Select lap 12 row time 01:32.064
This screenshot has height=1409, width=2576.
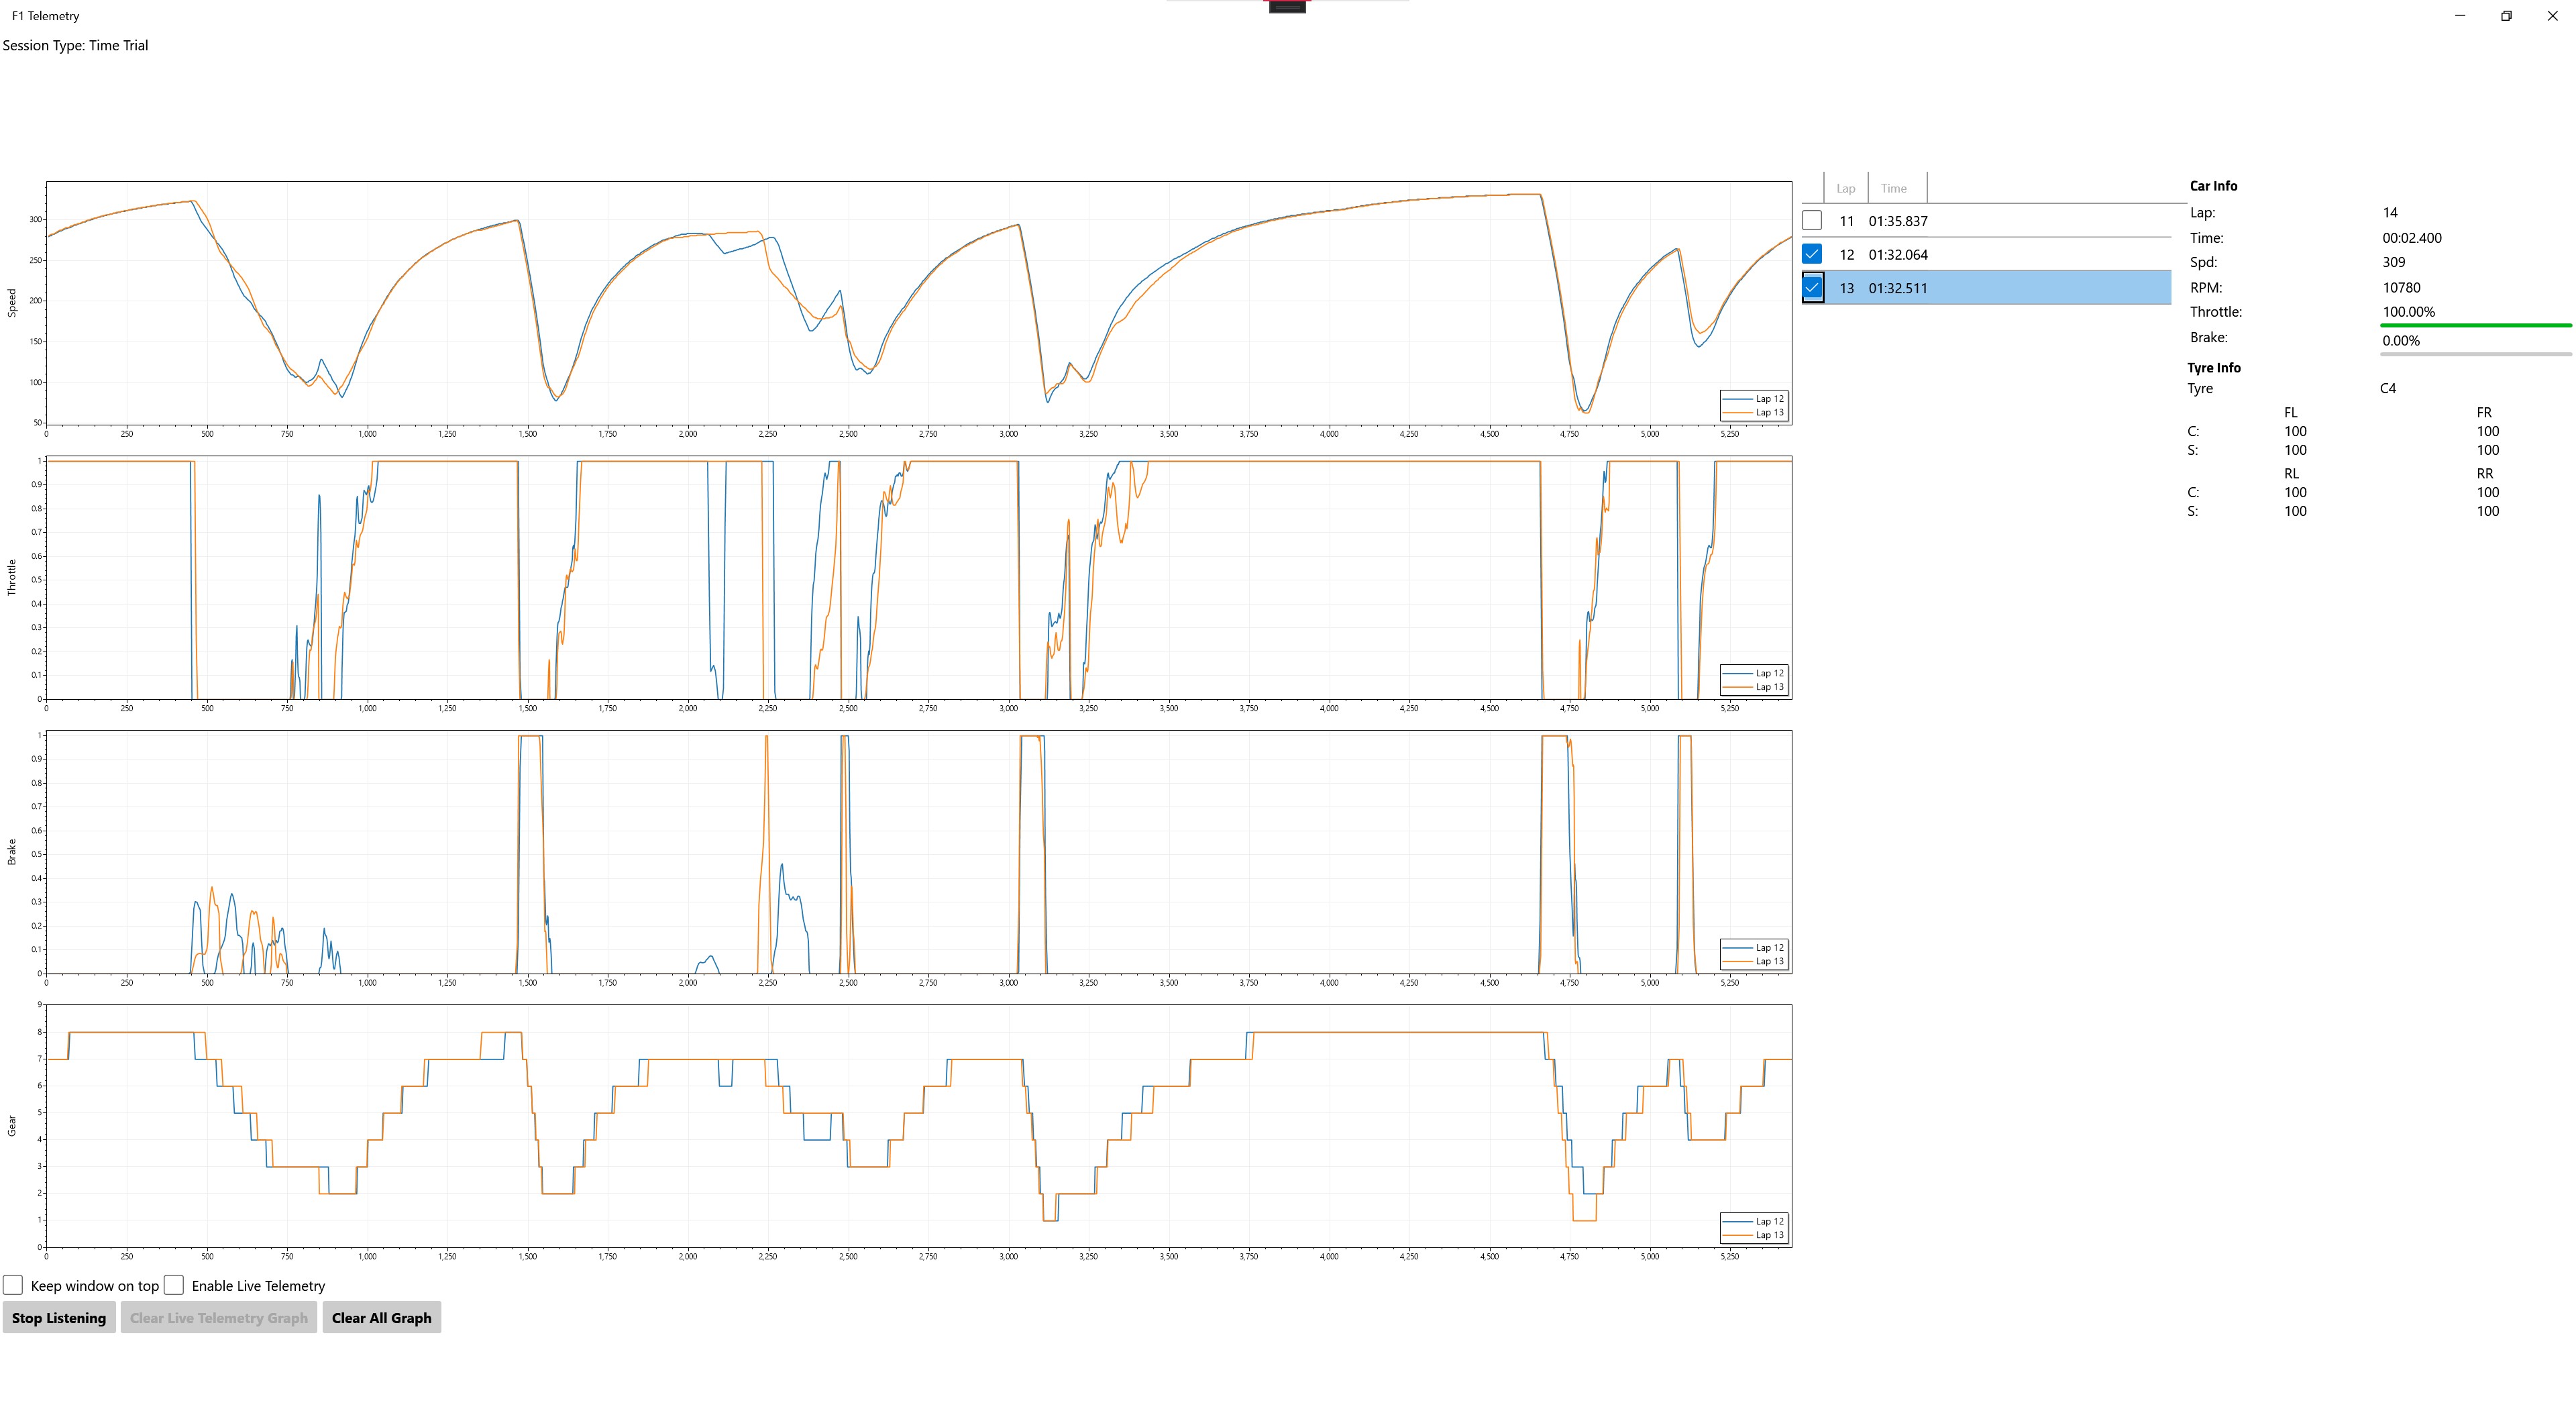[x=1897, y=255]
